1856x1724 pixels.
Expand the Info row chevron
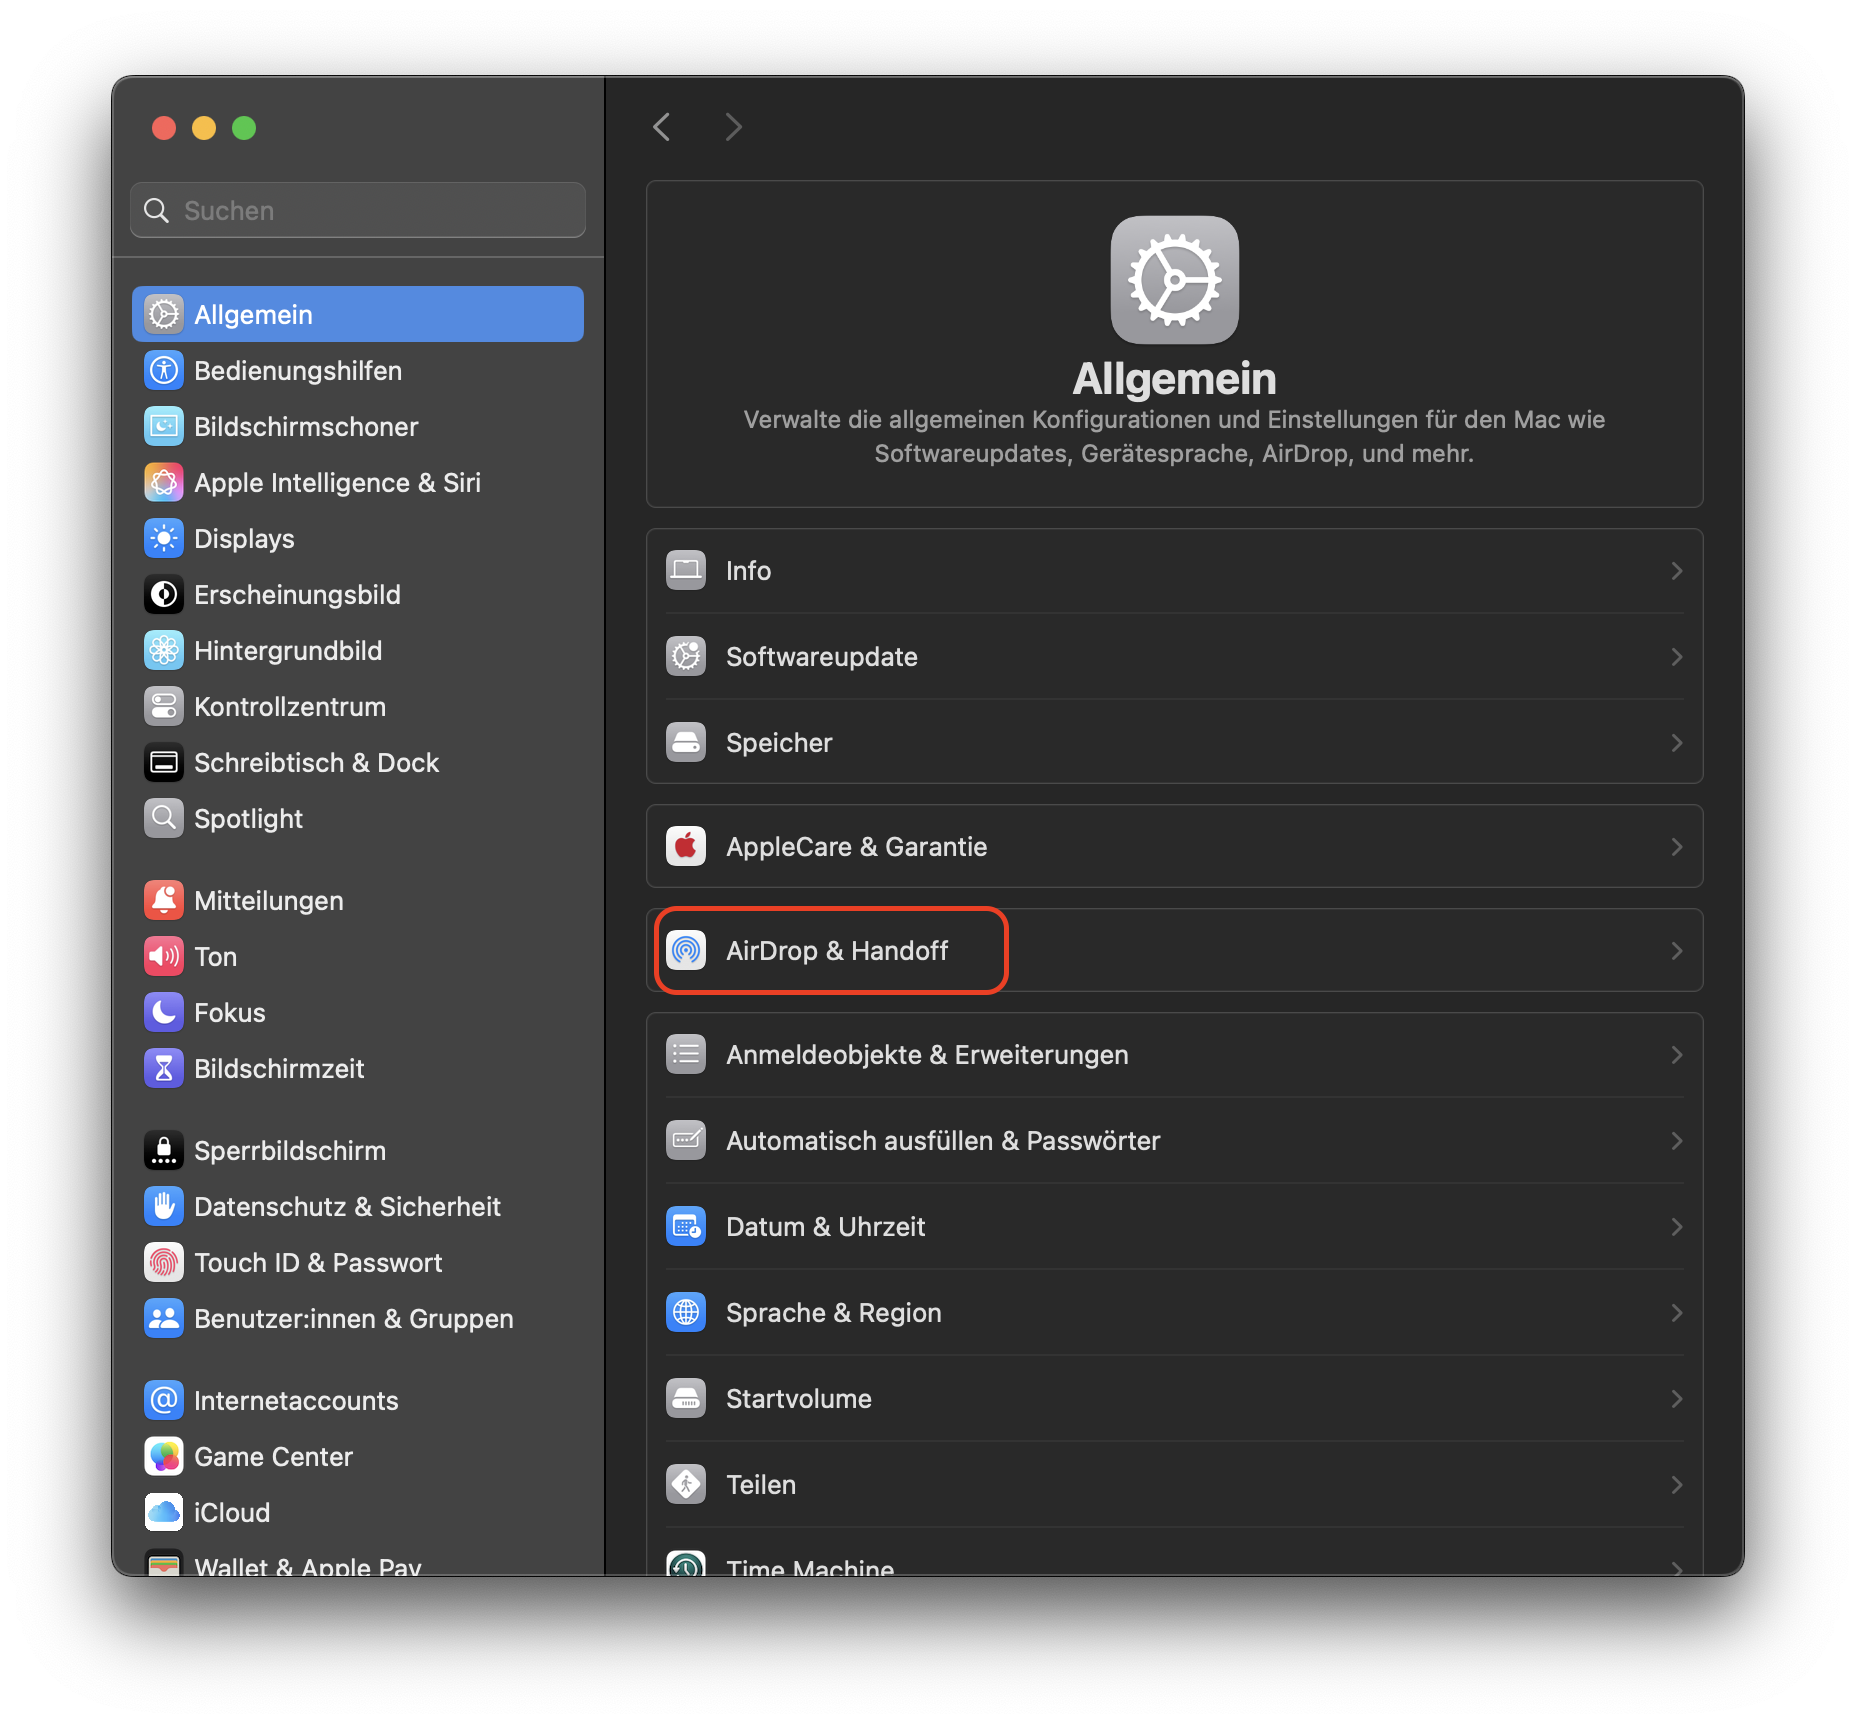[x=1677, y=570]
